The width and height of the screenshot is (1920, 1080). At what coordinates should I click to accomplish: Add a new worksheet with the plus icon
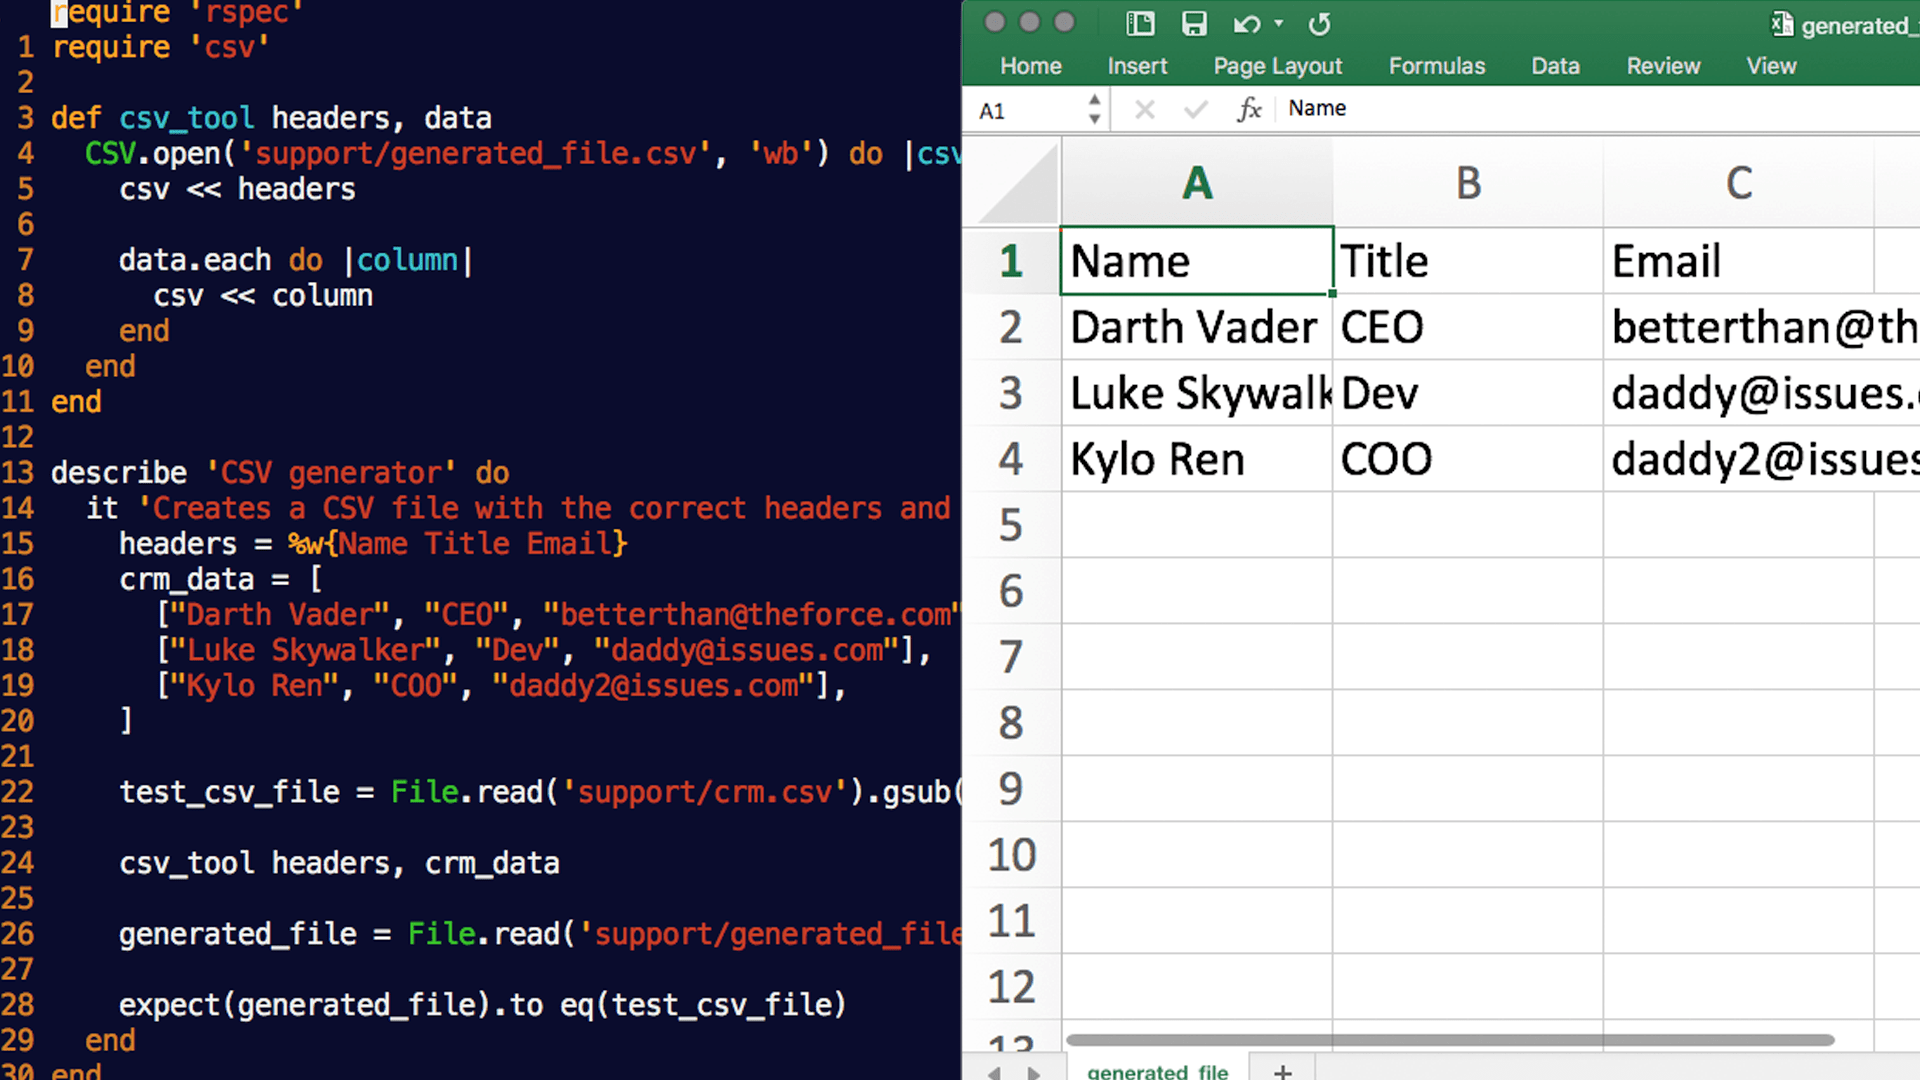point(1283,1070)
